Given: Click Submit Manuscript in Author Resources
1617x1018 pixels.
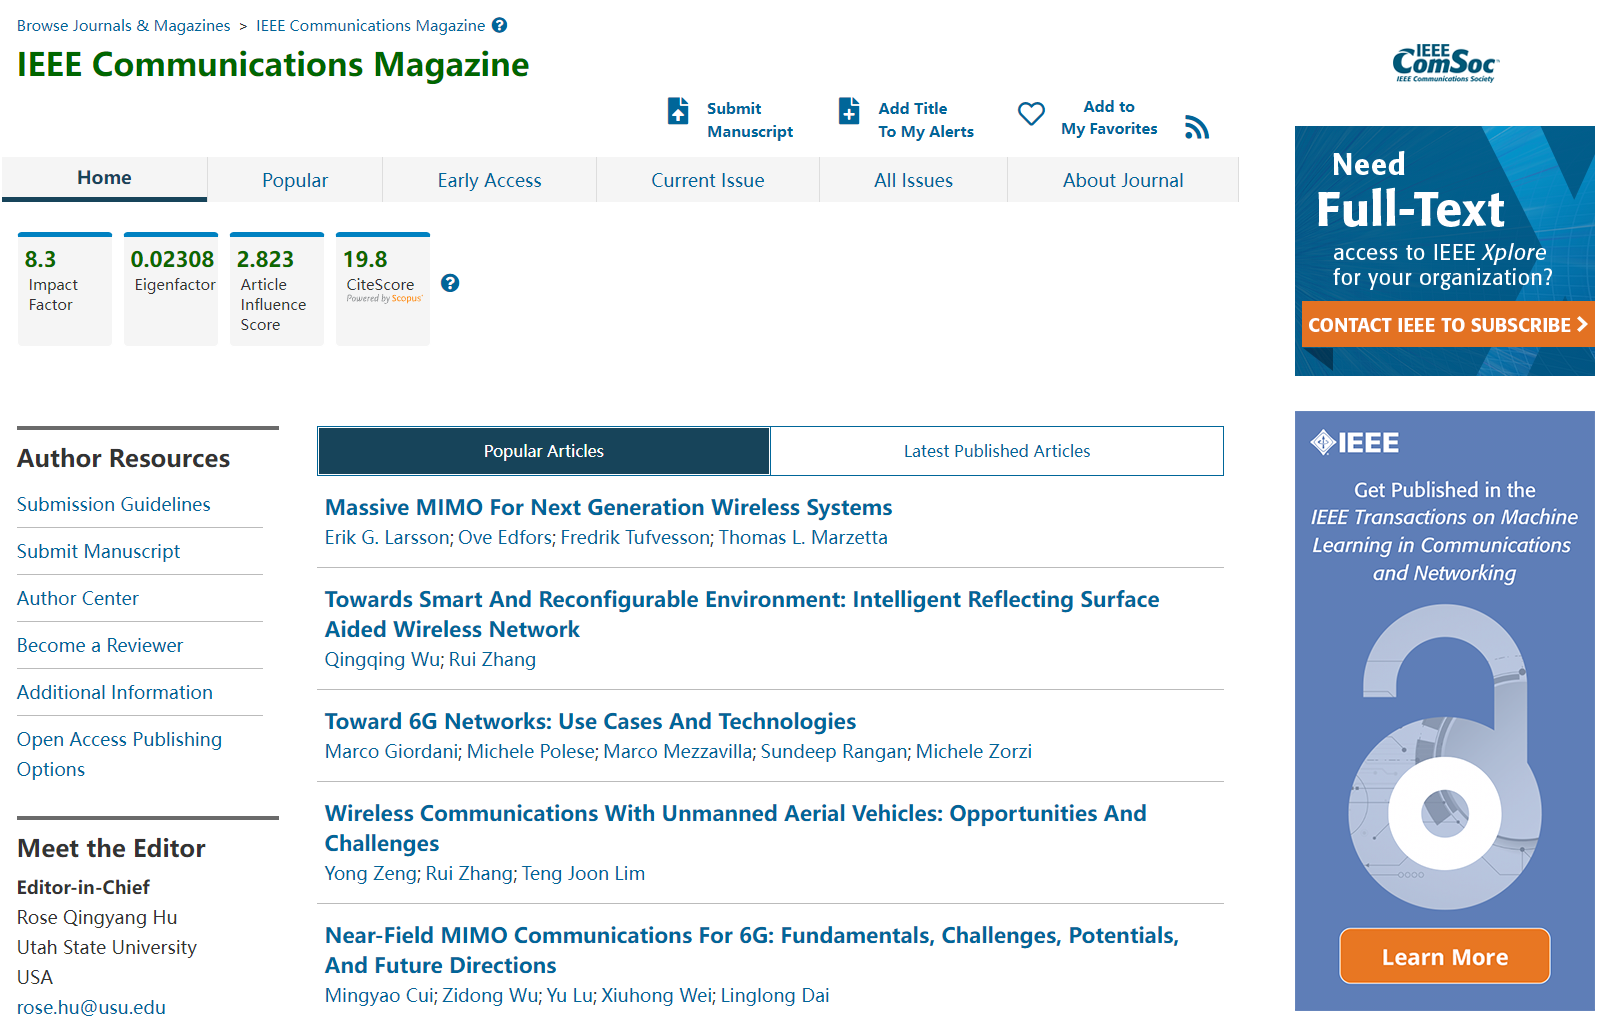Looking at the screenshot, I should (x=99, y=551).
